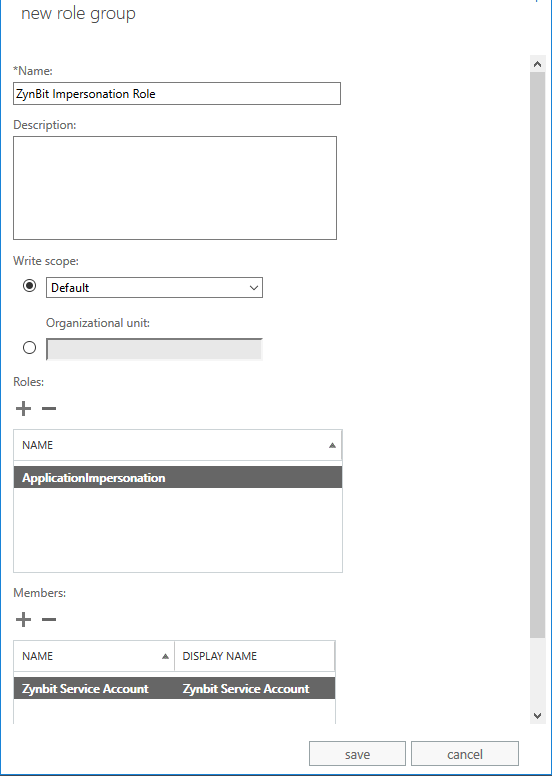The height and width of the screenshot is (776, 552).
Task: Click the cancel button
Action: (465, 754)
